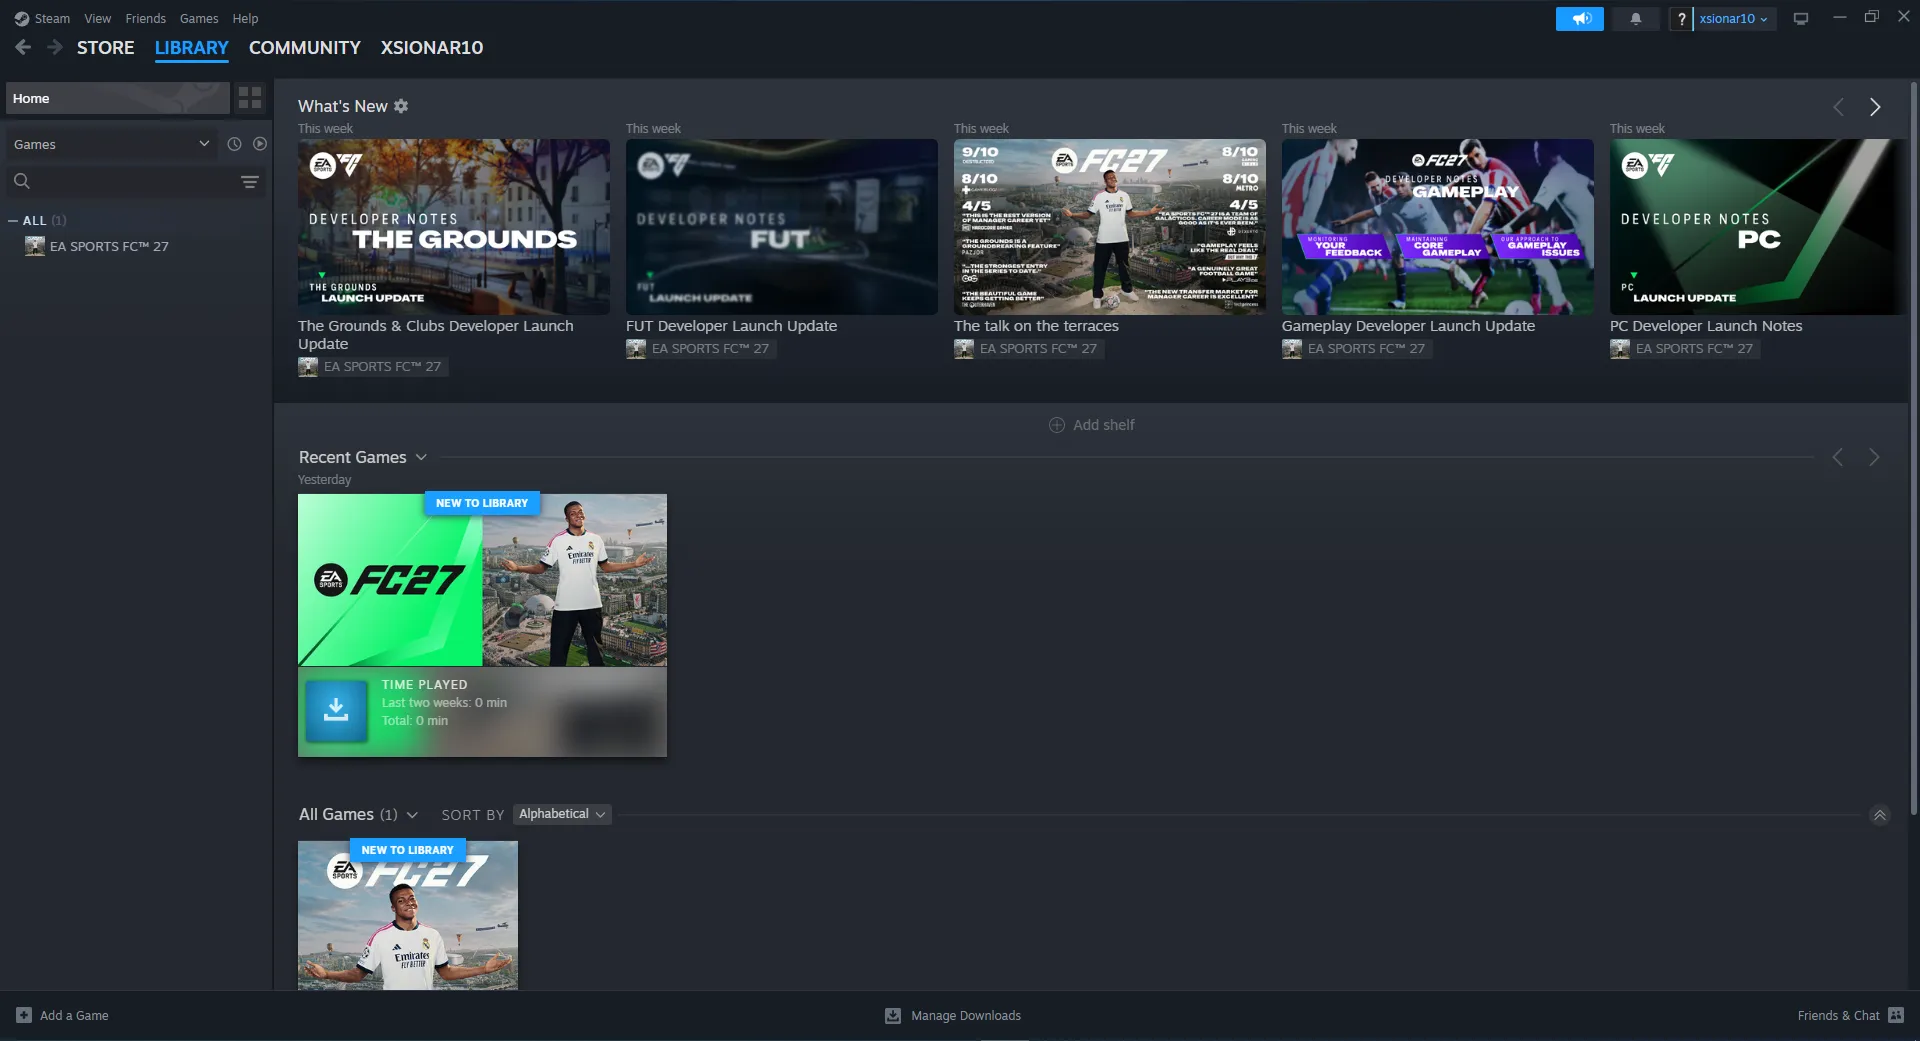The width and height of the screenshot is (1920, 1041).
Task: Open advanced filter options icon
Action: [x=250, y=181]
